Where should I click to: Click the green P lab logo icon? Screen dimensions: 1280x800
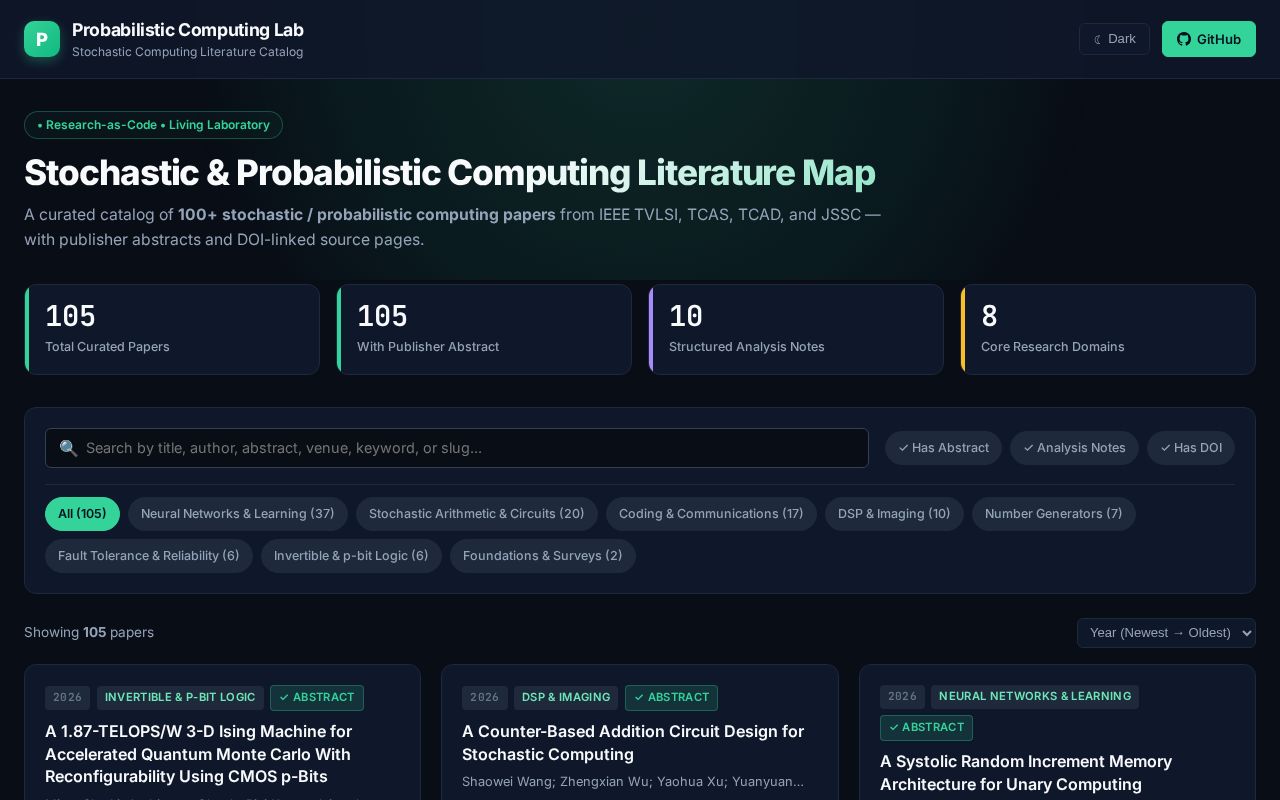coord(42,39)
